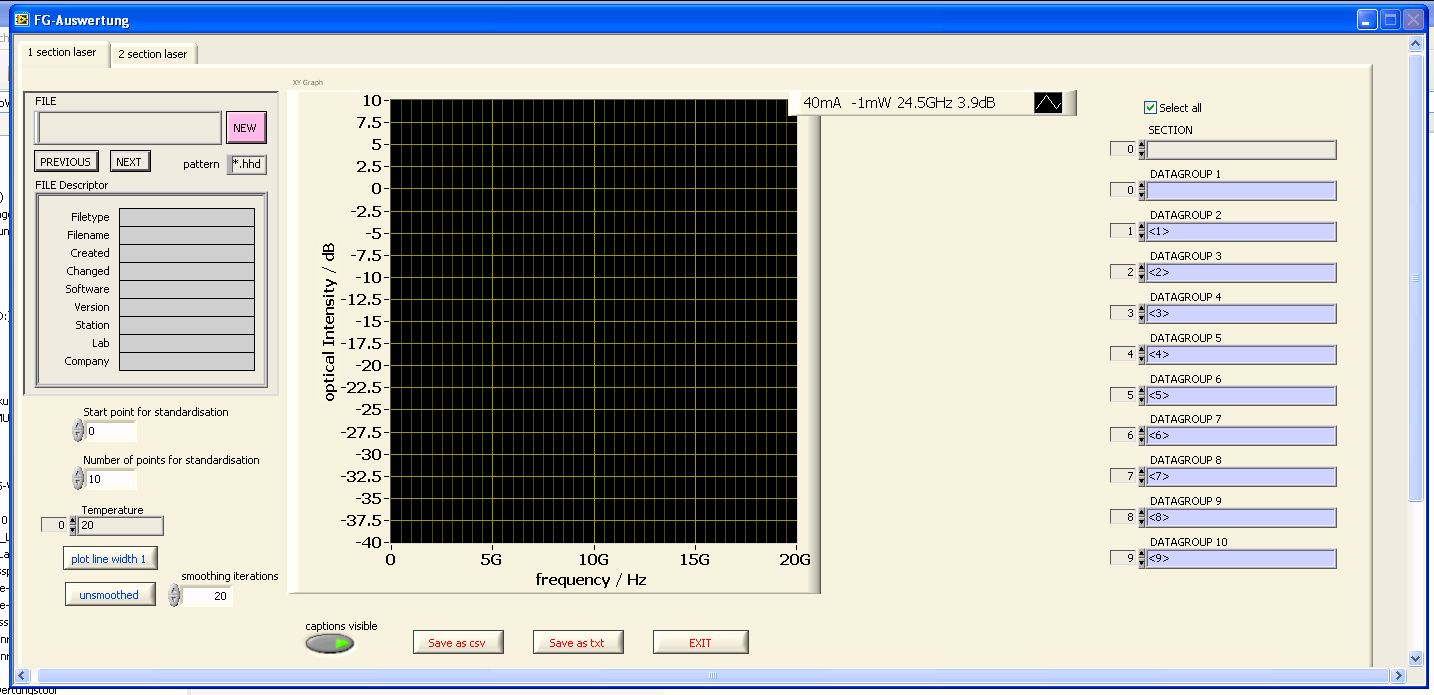
Task: Click the smoothing iterations value field
Action: (x=207, y=596)
